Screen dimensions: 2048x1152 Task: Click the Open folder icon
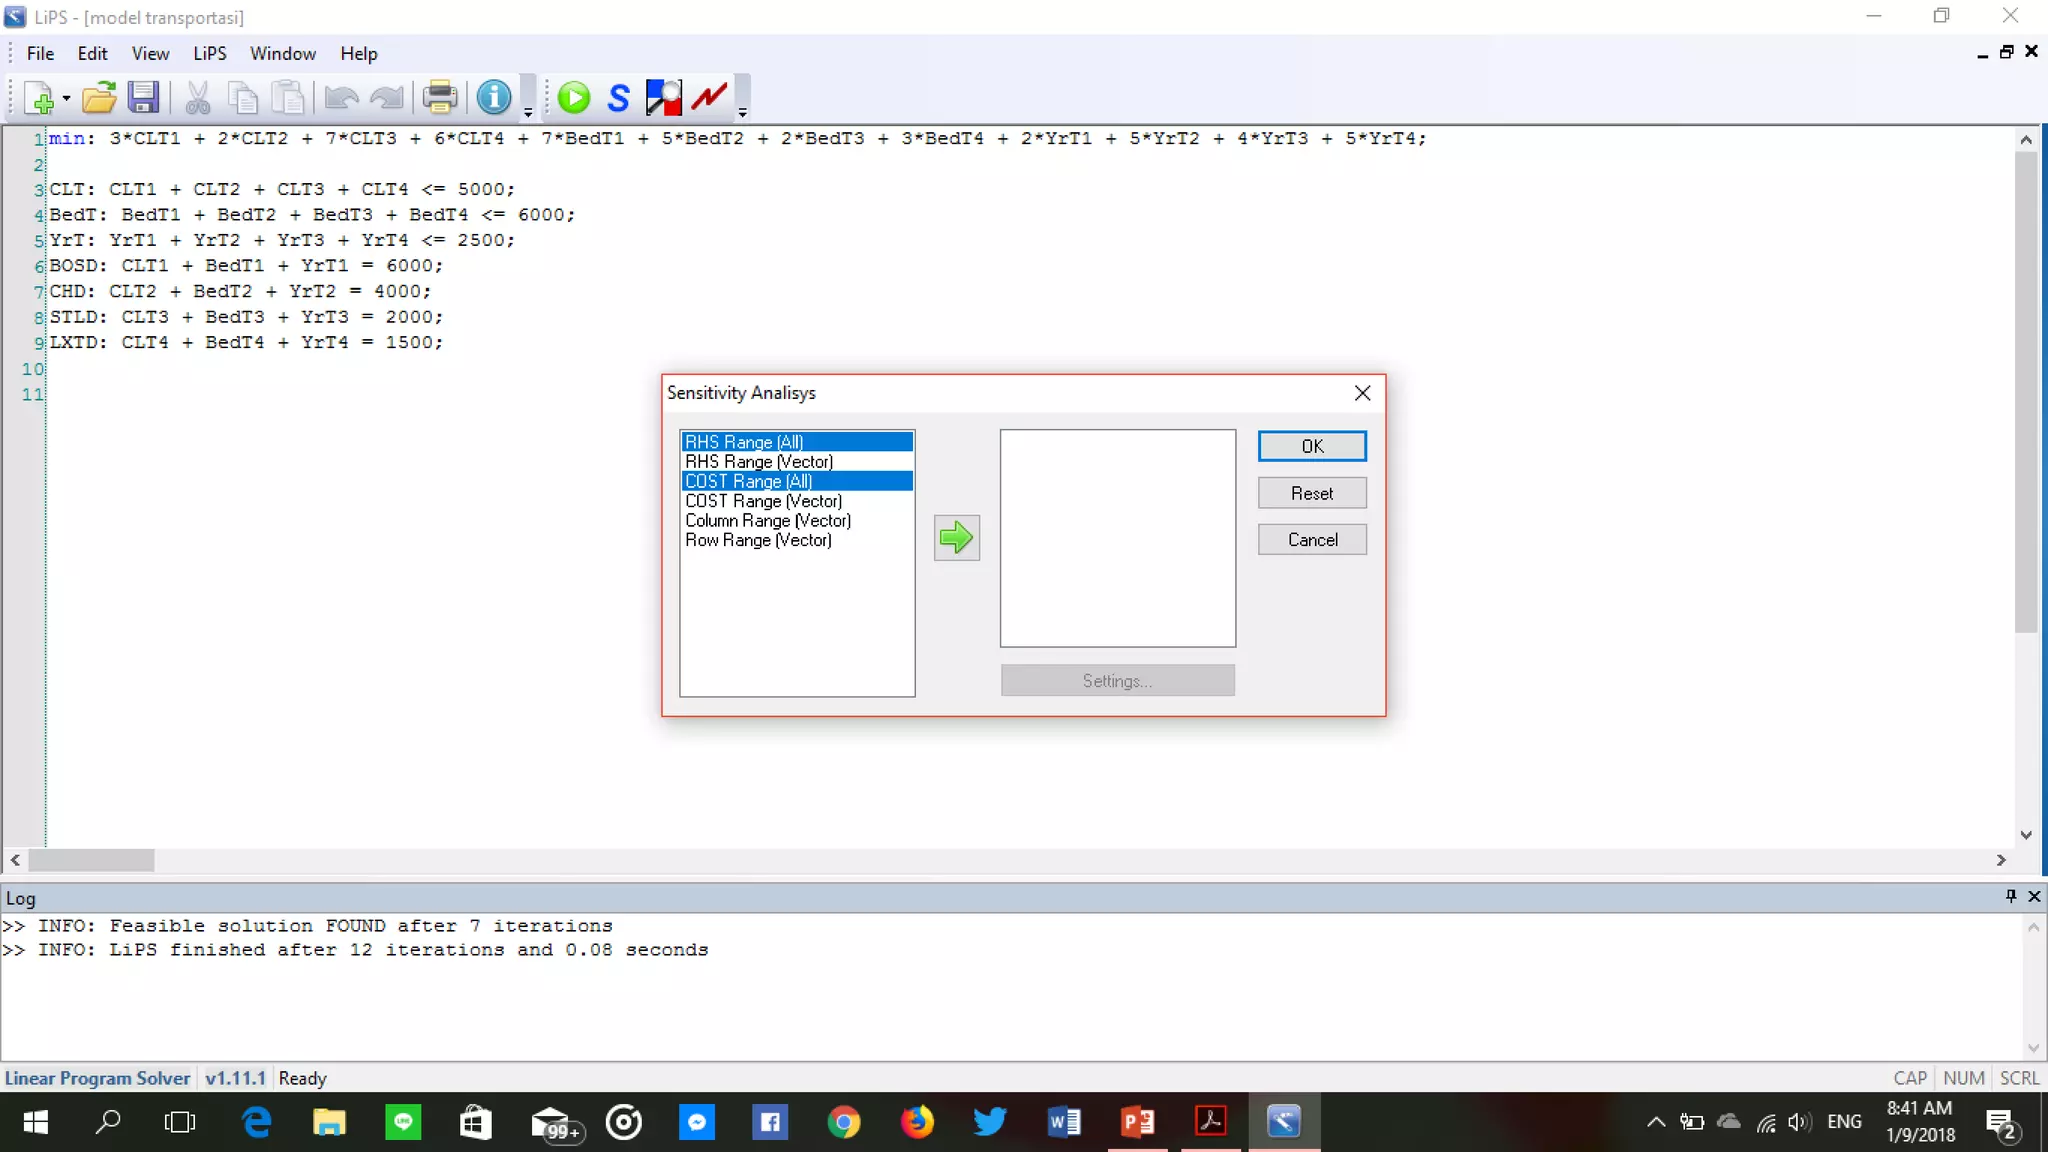click(99, 97)
